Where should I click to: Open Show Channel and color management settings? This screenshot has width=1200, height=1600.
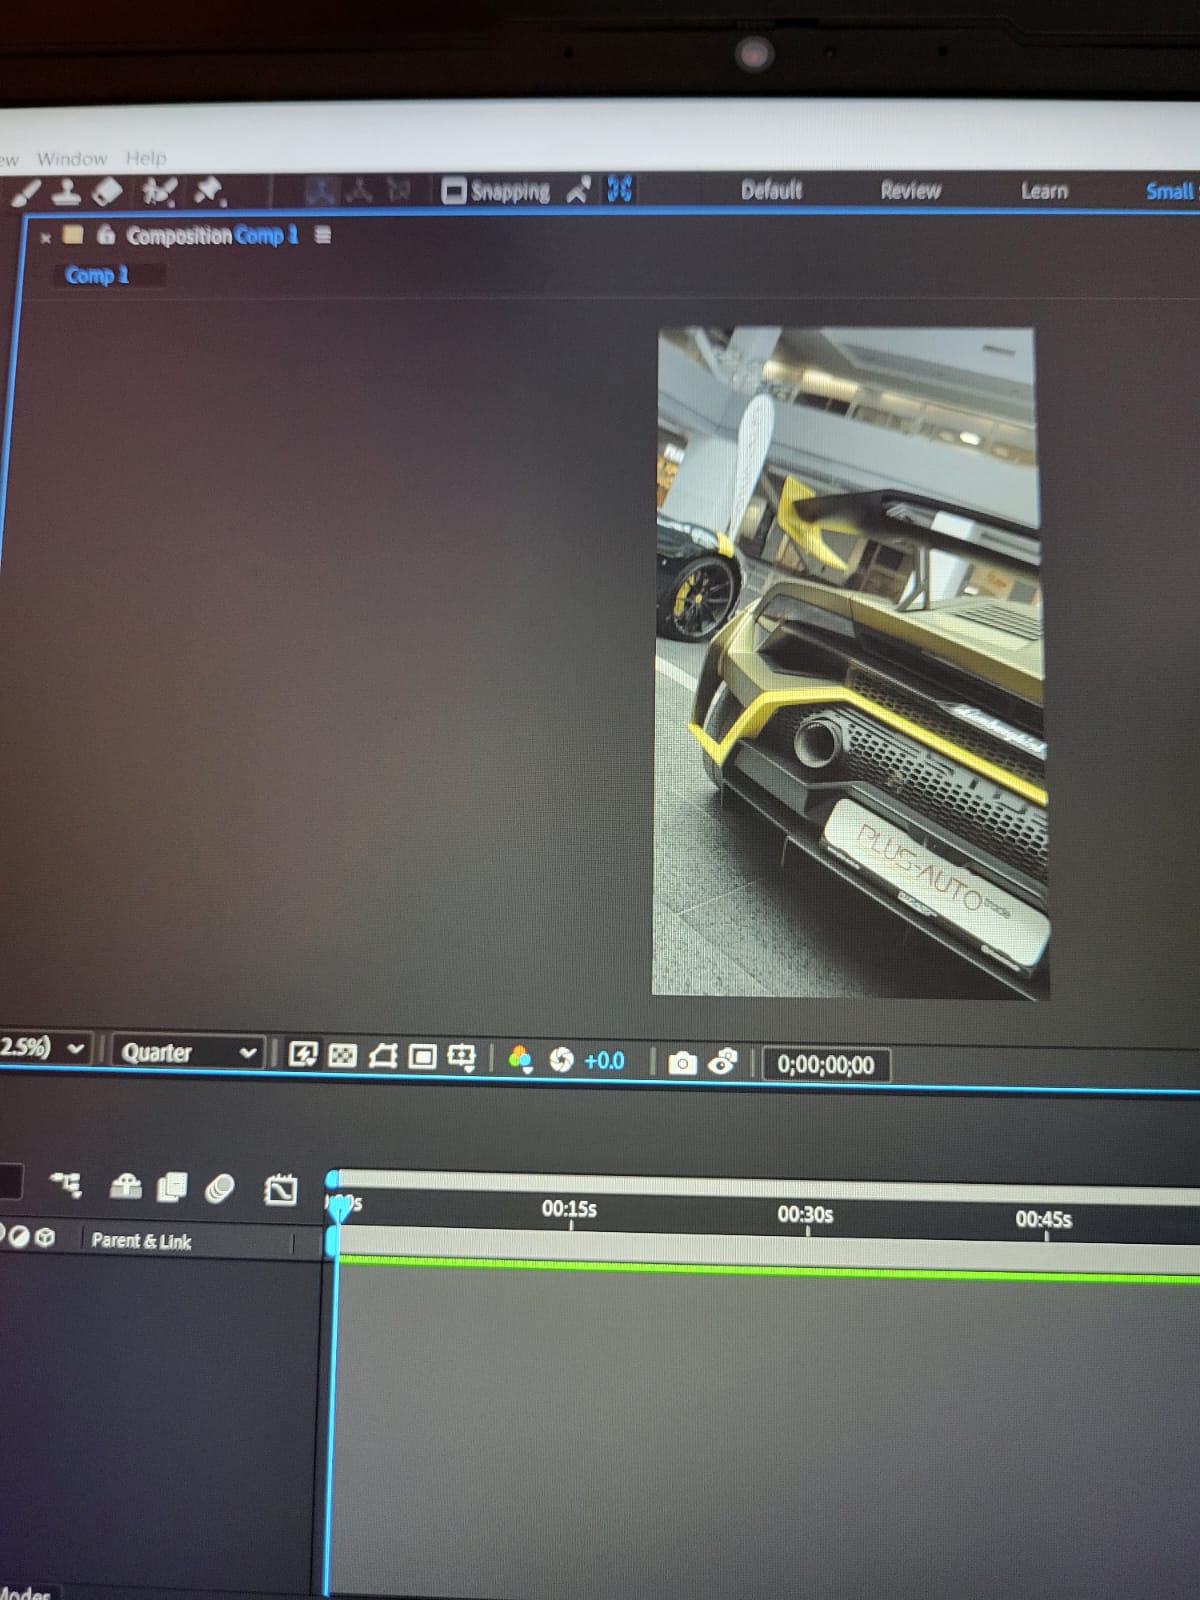tap(520, 1059)
